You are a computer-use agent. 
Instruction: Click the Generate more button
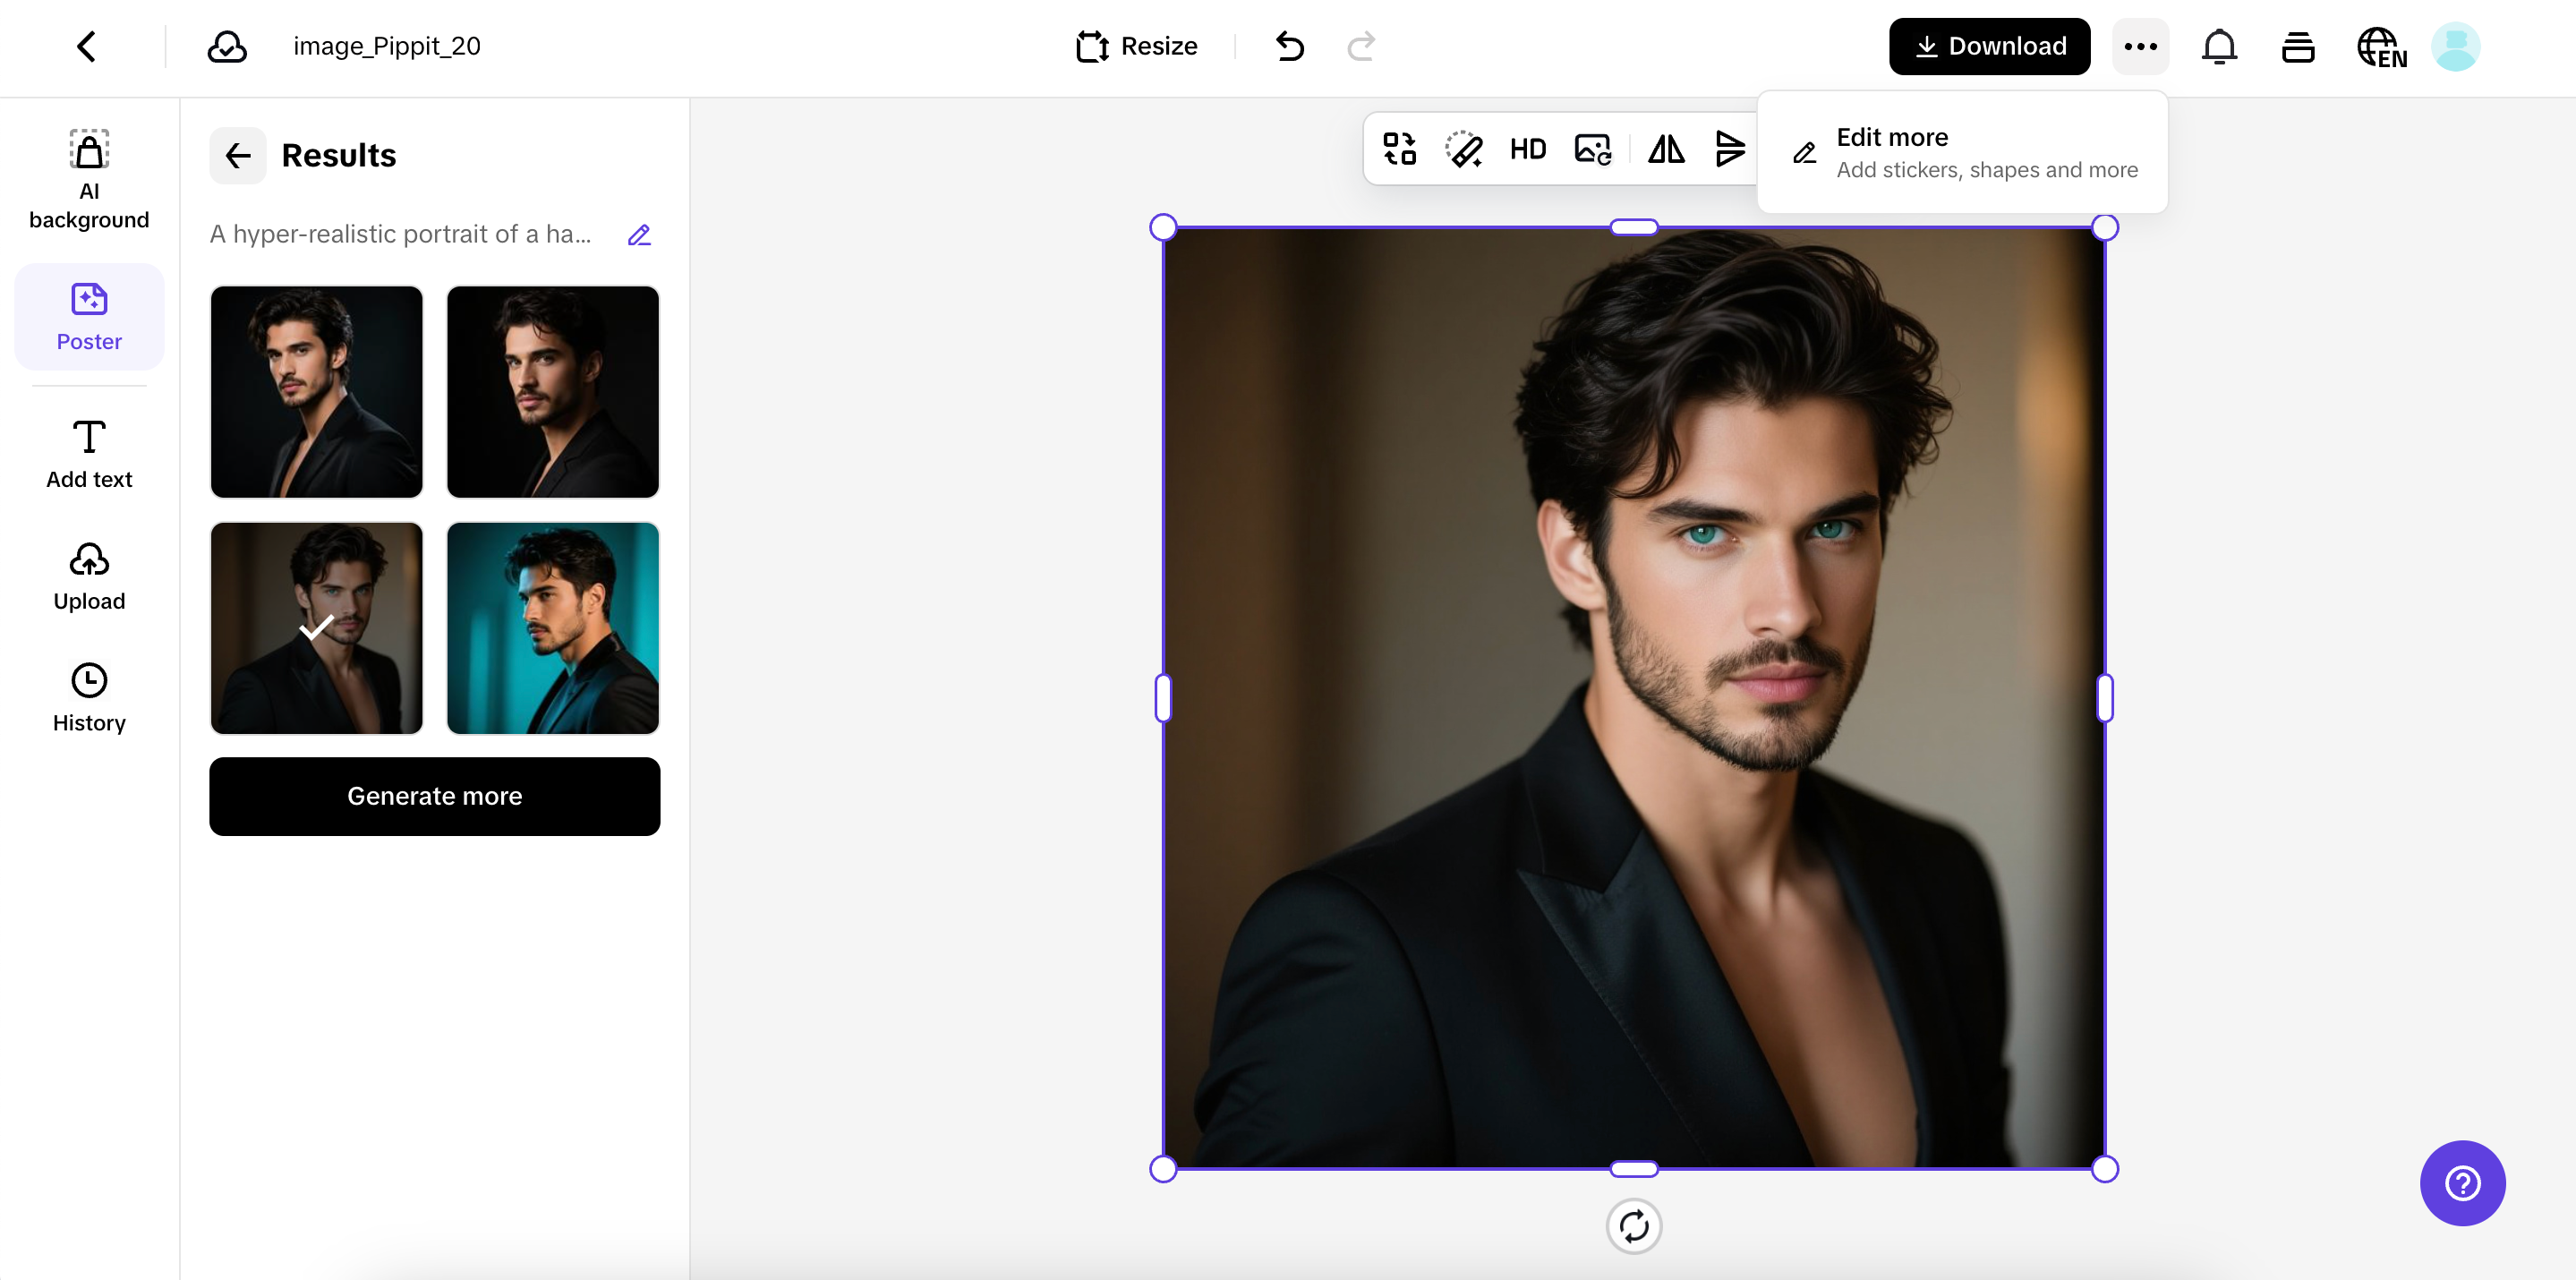pyautogui.click(x=434, y=796)
